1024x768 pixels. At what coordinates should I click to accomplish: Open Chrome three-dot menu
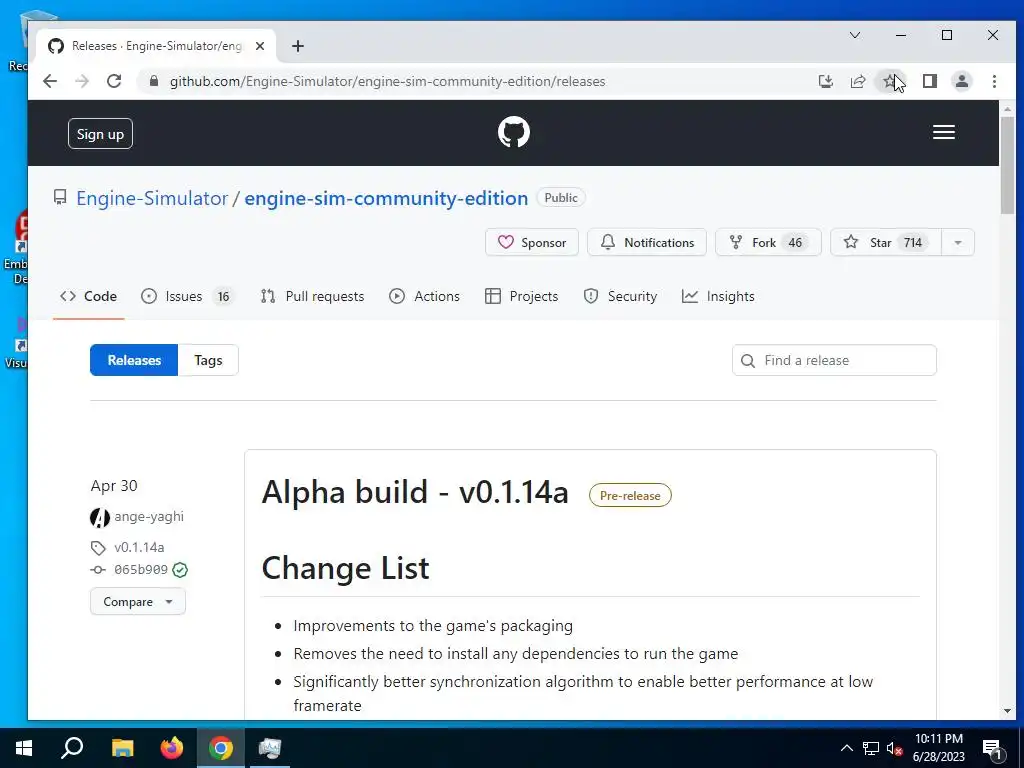pyautogui.click(x=994, y=81)
